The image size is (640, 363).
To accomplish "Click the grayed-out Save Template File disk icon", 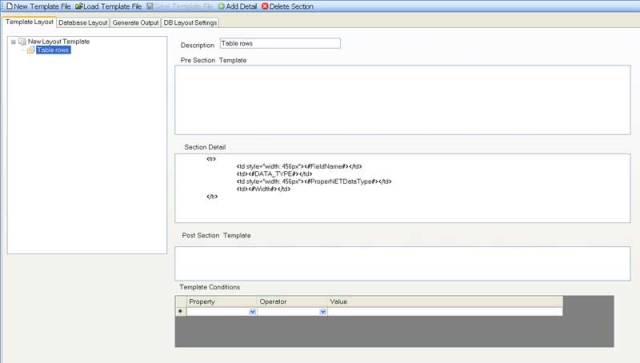I will tap(150, 6).
